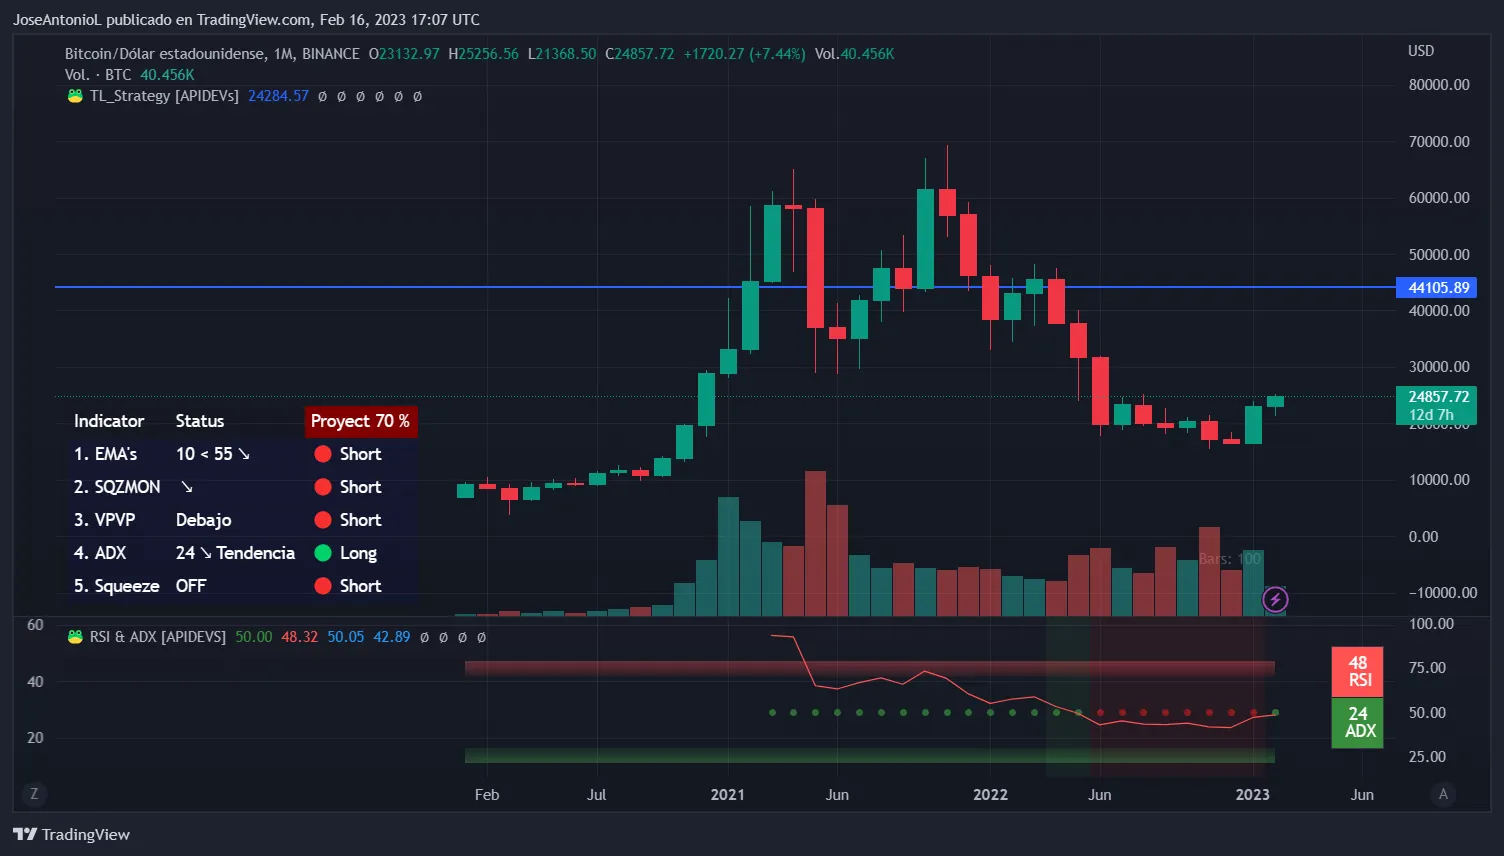Click the frog icon on RSI & ADX indicator
This screenshot has height=856, width=1504.
coord(74,636)
